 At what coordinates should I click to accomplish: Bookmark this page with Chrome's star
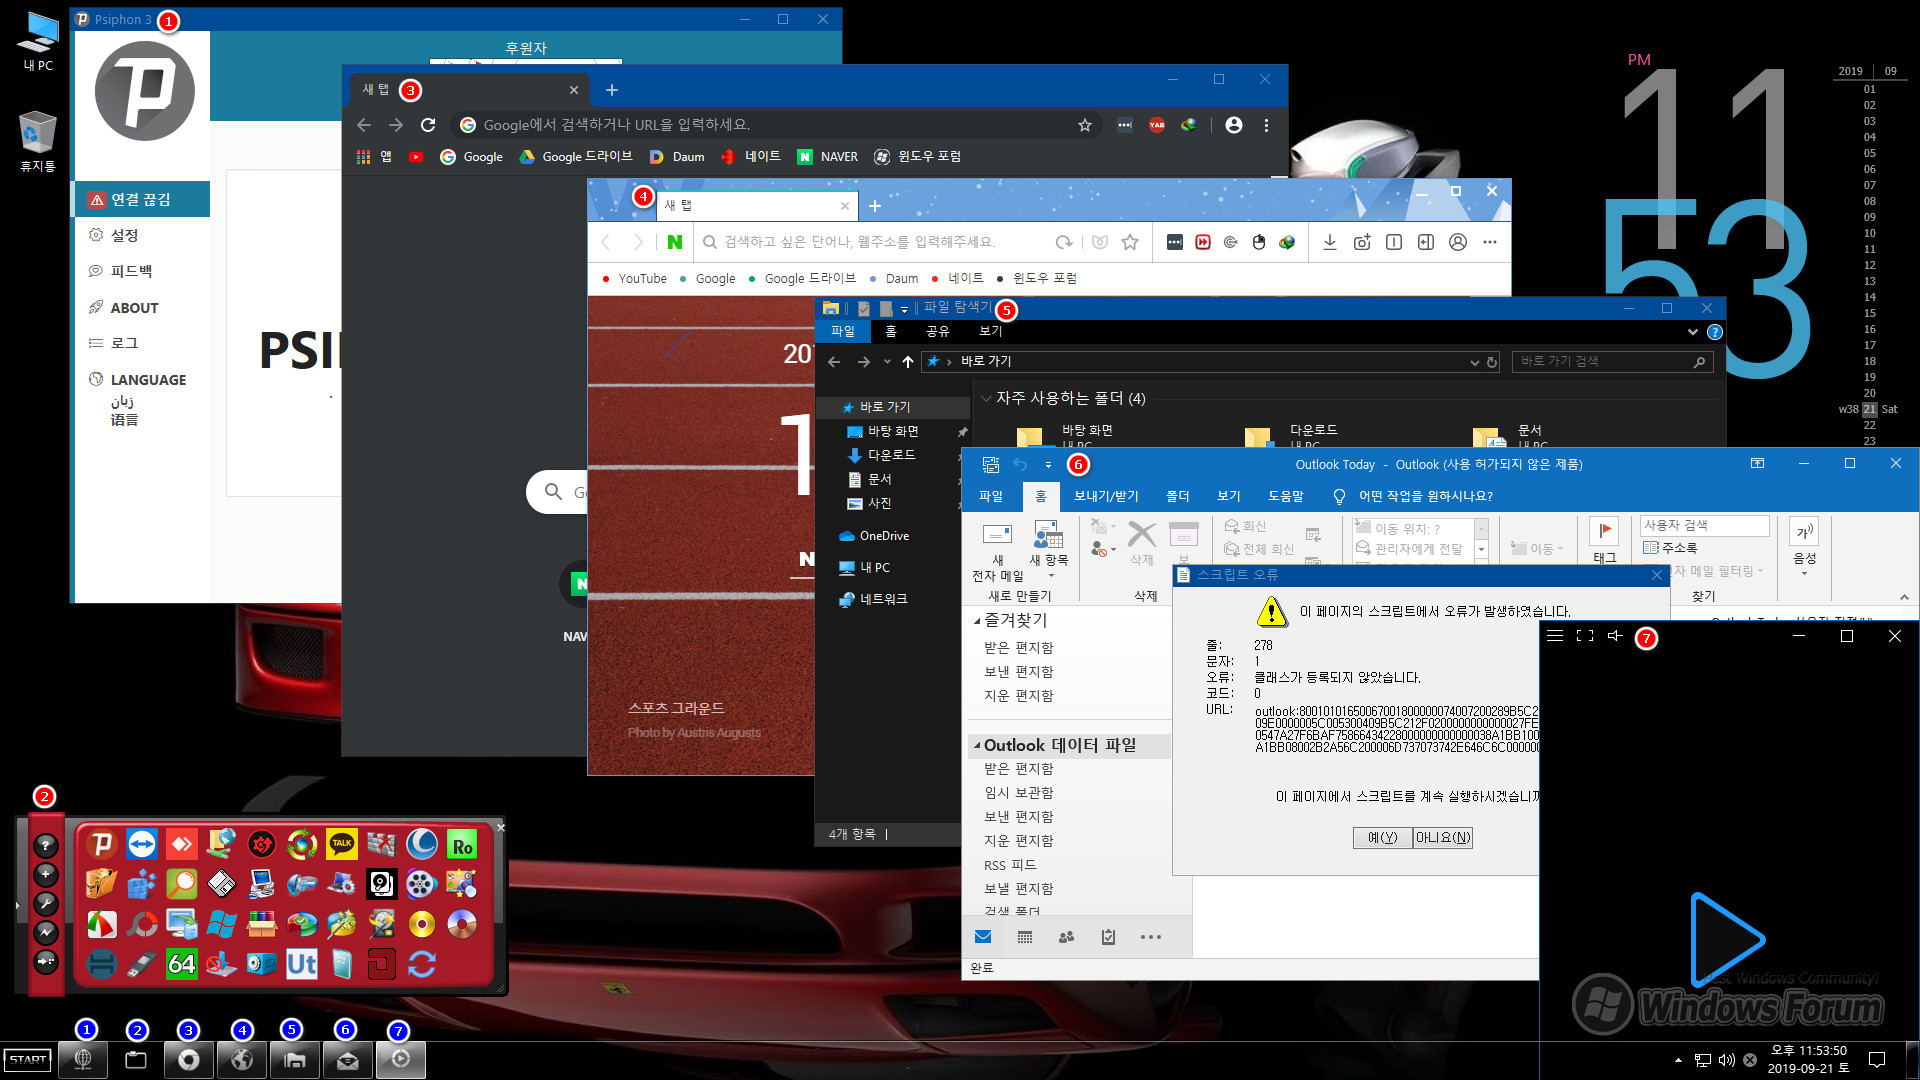[x=1085, y=125]
